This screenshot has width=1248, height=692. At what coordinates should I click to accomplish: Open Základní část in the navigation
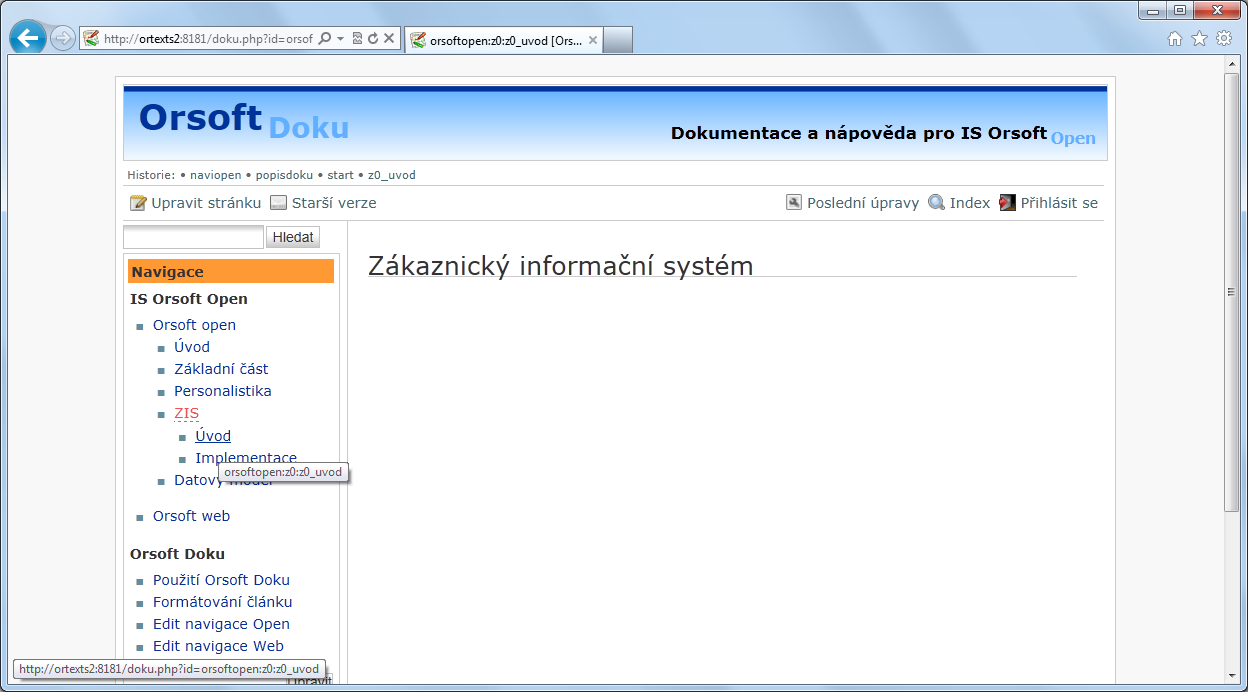pyautogui.click(x=221, y=369)
